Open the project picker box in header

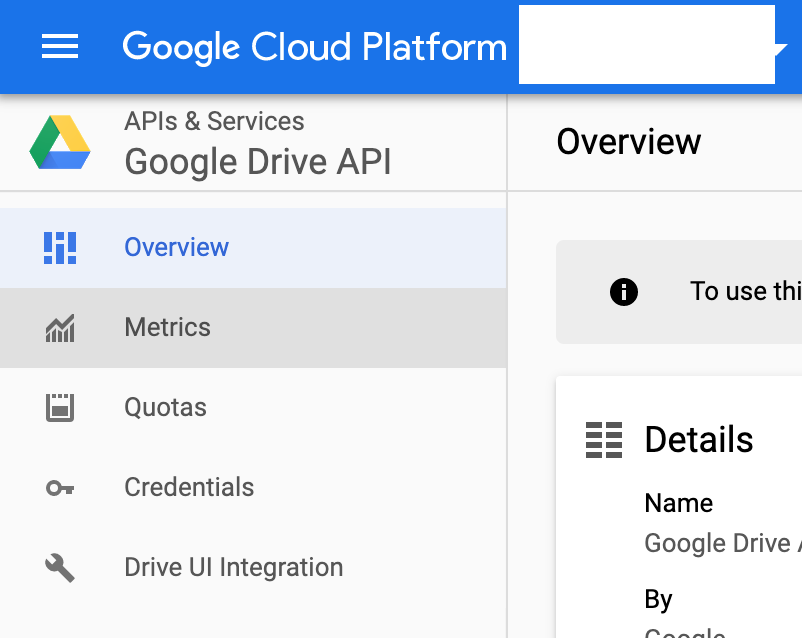[647, 45]
